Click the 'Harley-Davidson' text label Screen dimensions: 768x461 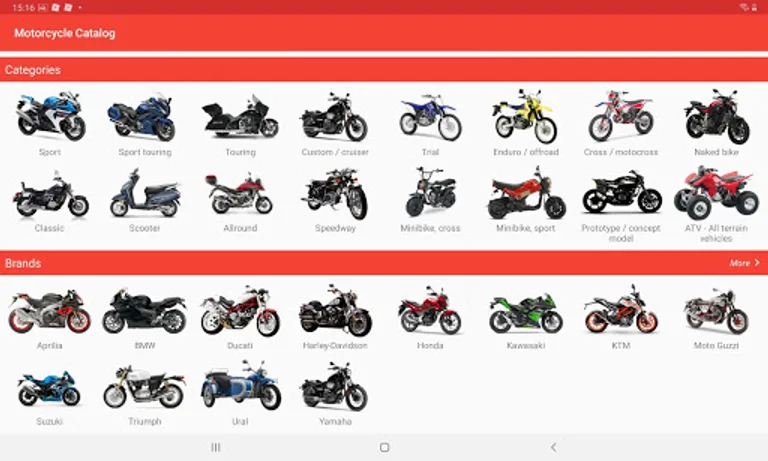[335, 345]
